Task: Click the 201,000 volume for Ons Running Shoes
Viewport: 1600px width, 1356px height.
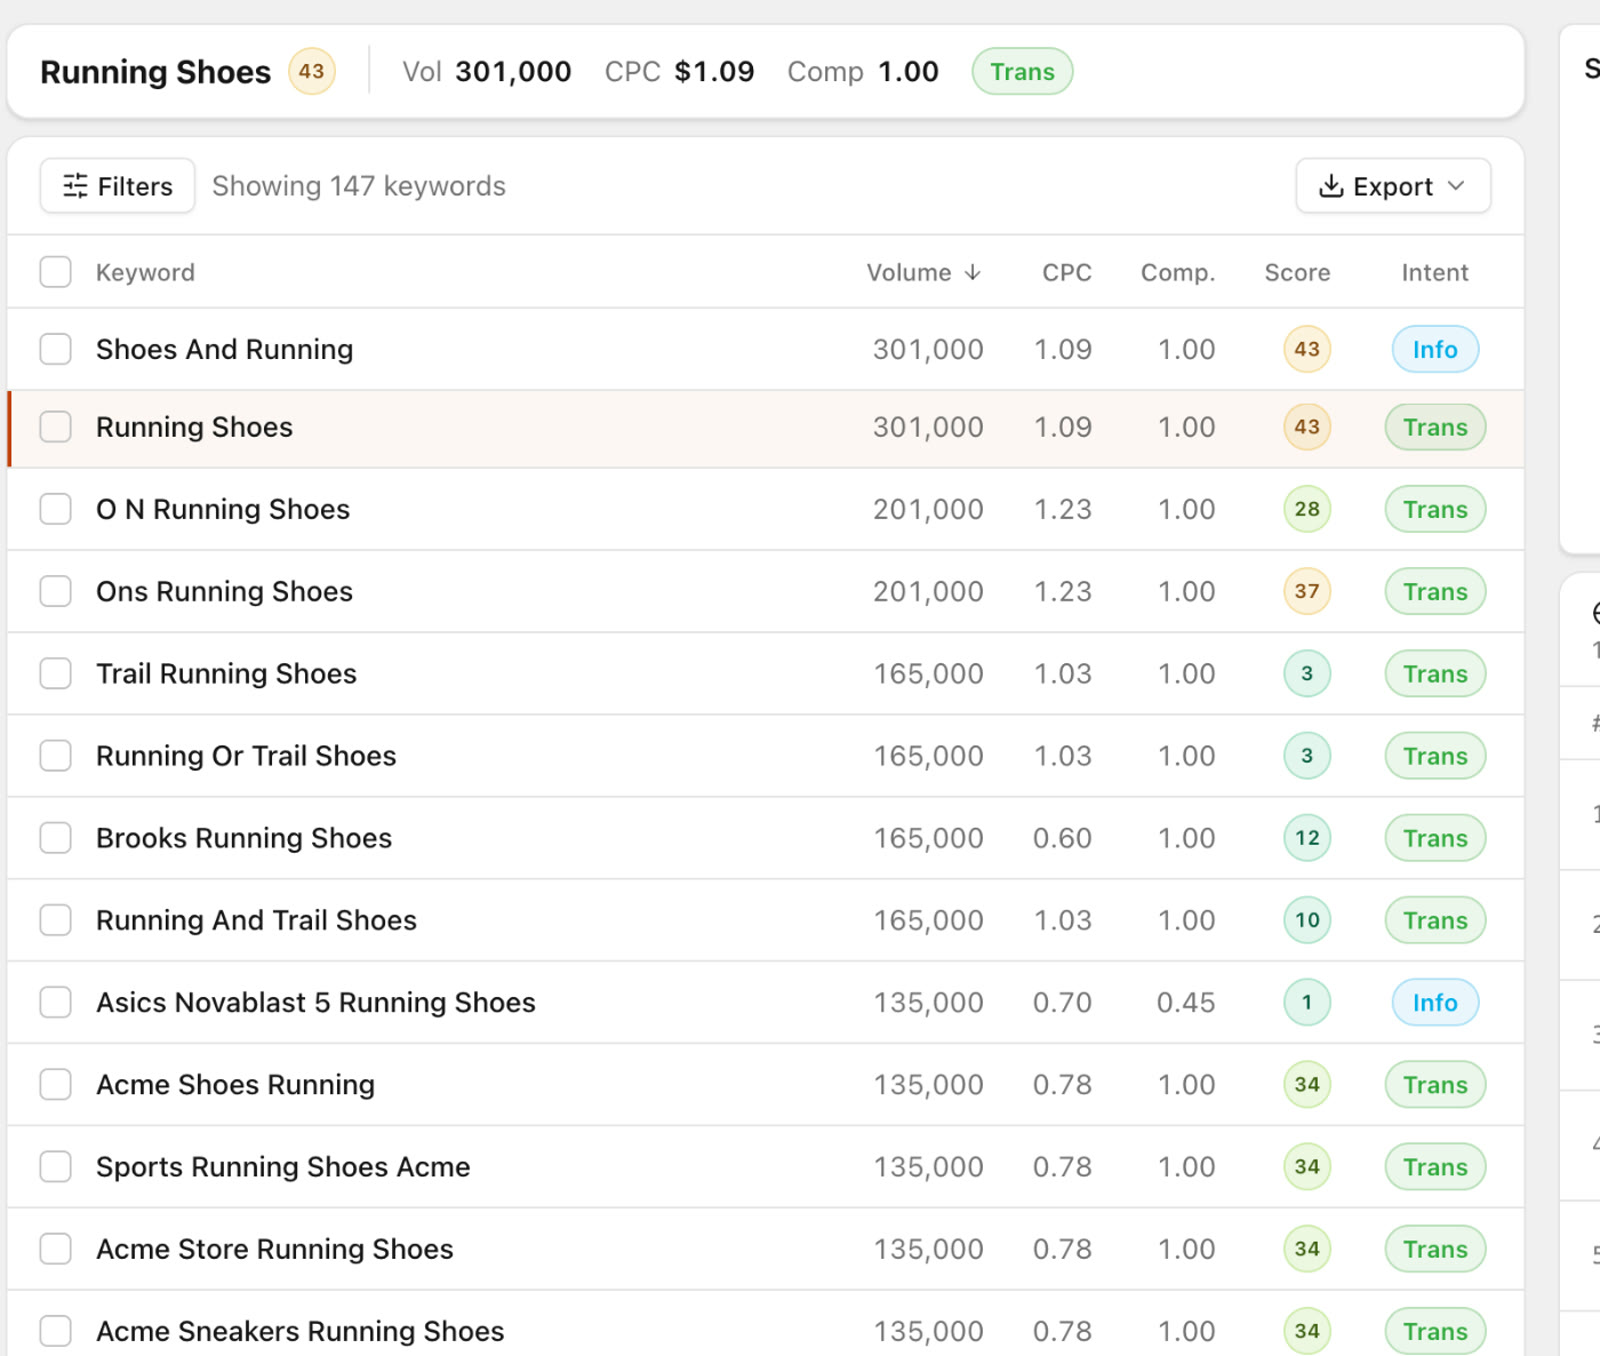Action: tap(928, 591)
